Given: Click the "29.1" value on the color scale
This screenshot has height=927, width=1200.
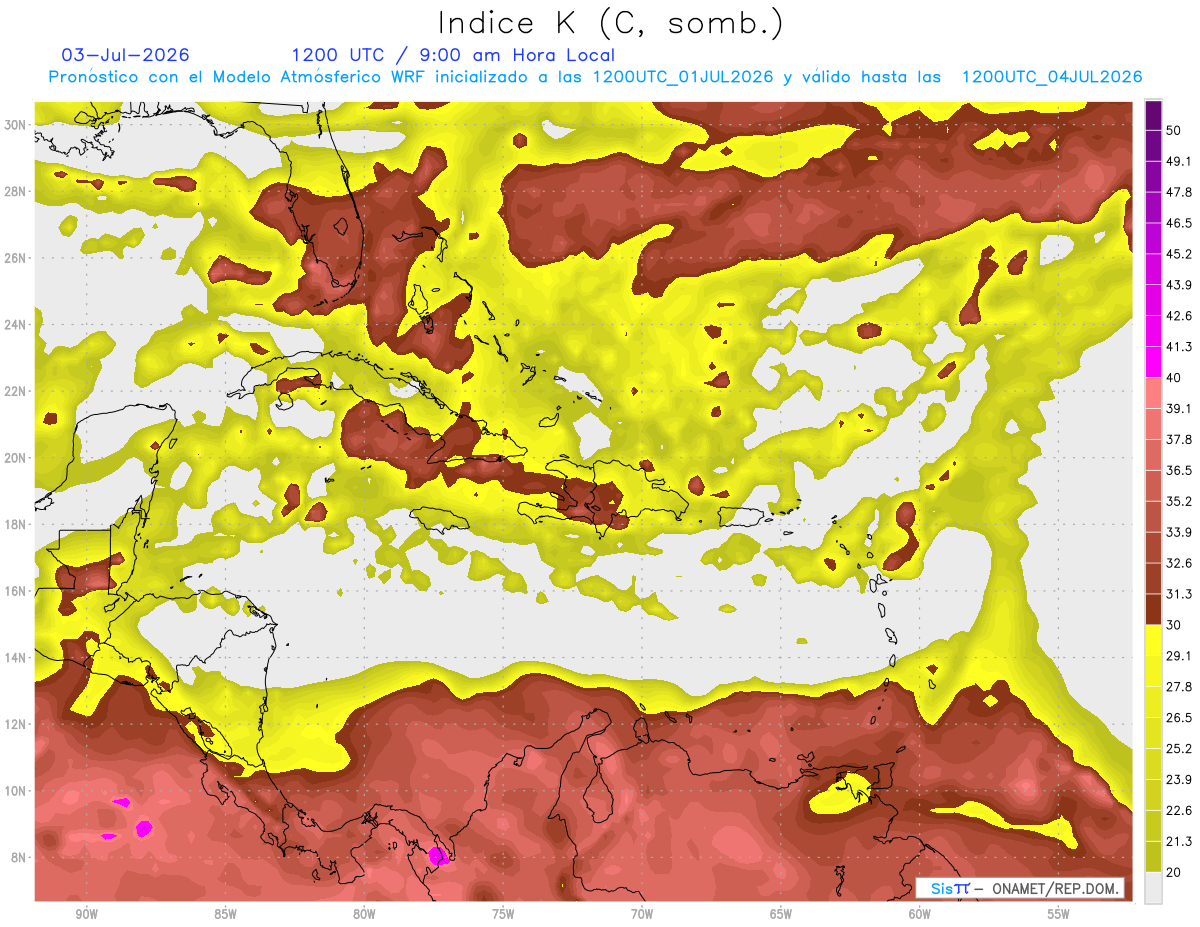Looking at the screenshot, I should (1180, 655).
